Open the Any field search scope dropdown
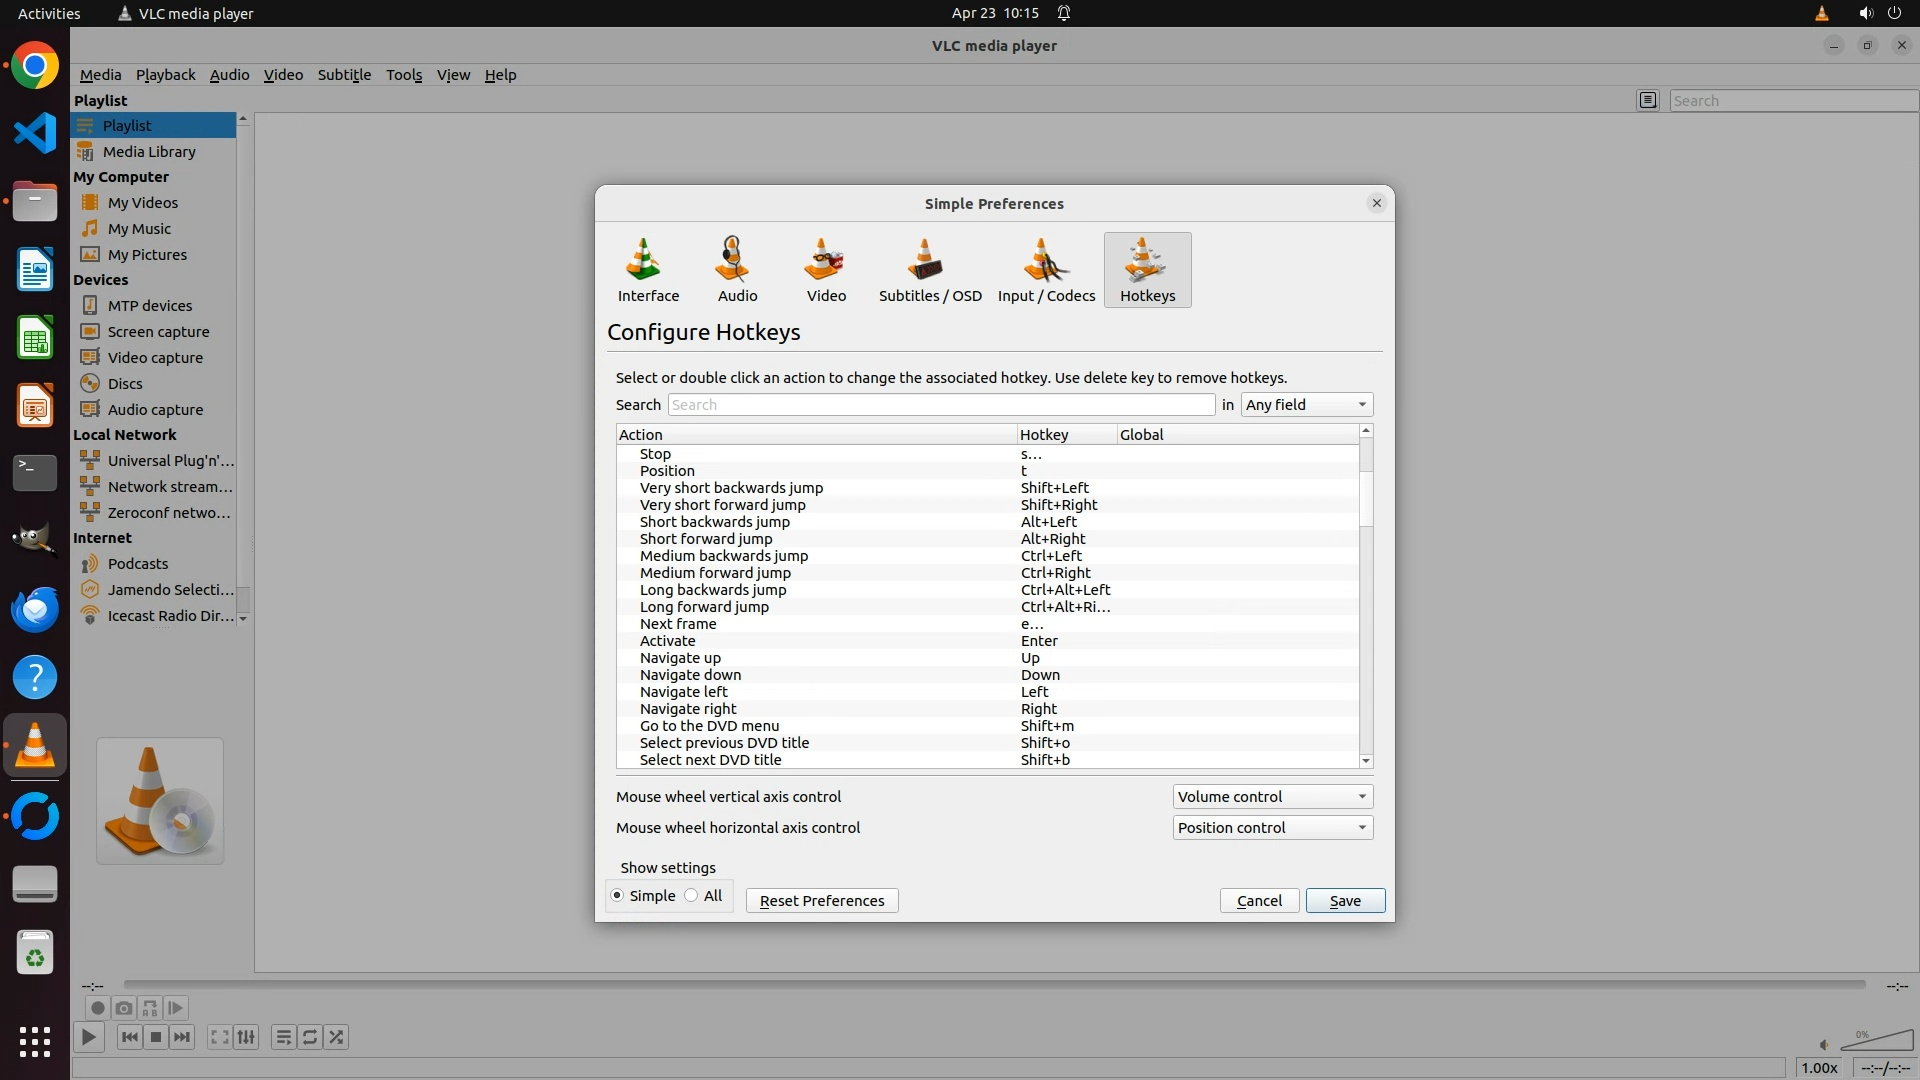 click(1305, 404)
